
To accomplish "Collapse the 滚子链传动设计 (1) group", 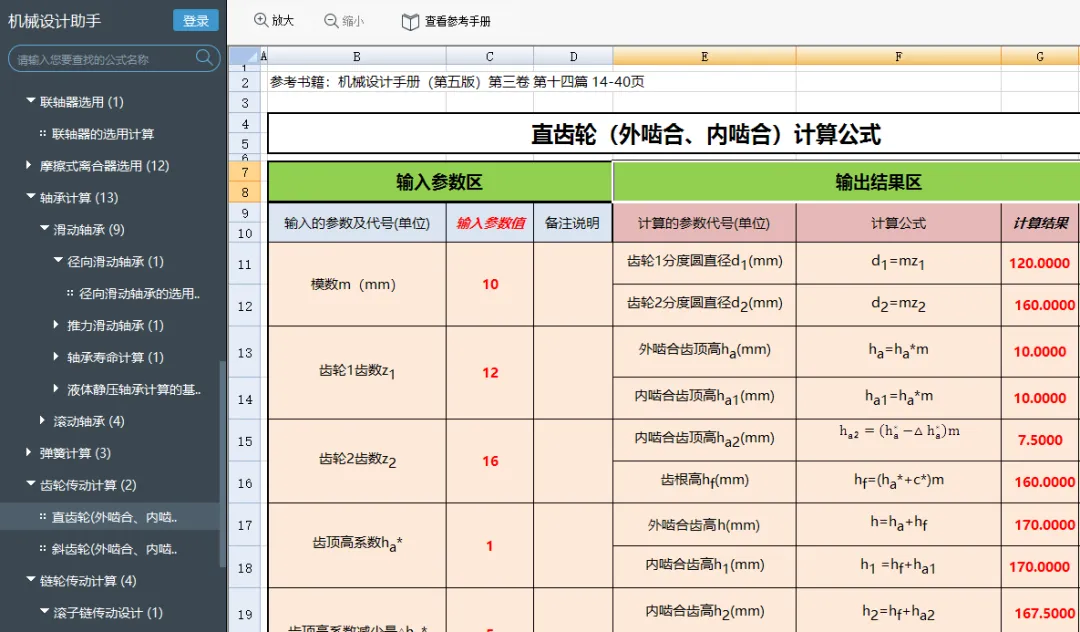I will pos(44,612).
